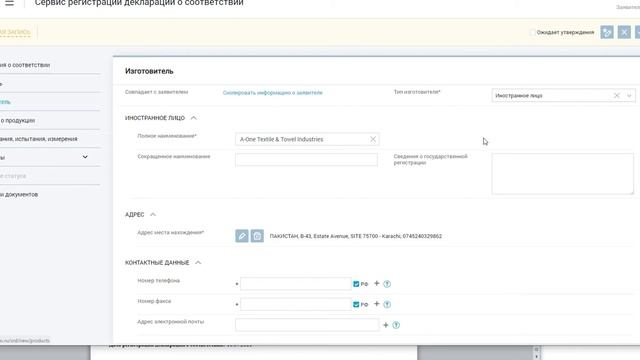This screenshot has height=360, width=640.
Task: Clear the full name field with its X
Action: [x=373, y=139]
